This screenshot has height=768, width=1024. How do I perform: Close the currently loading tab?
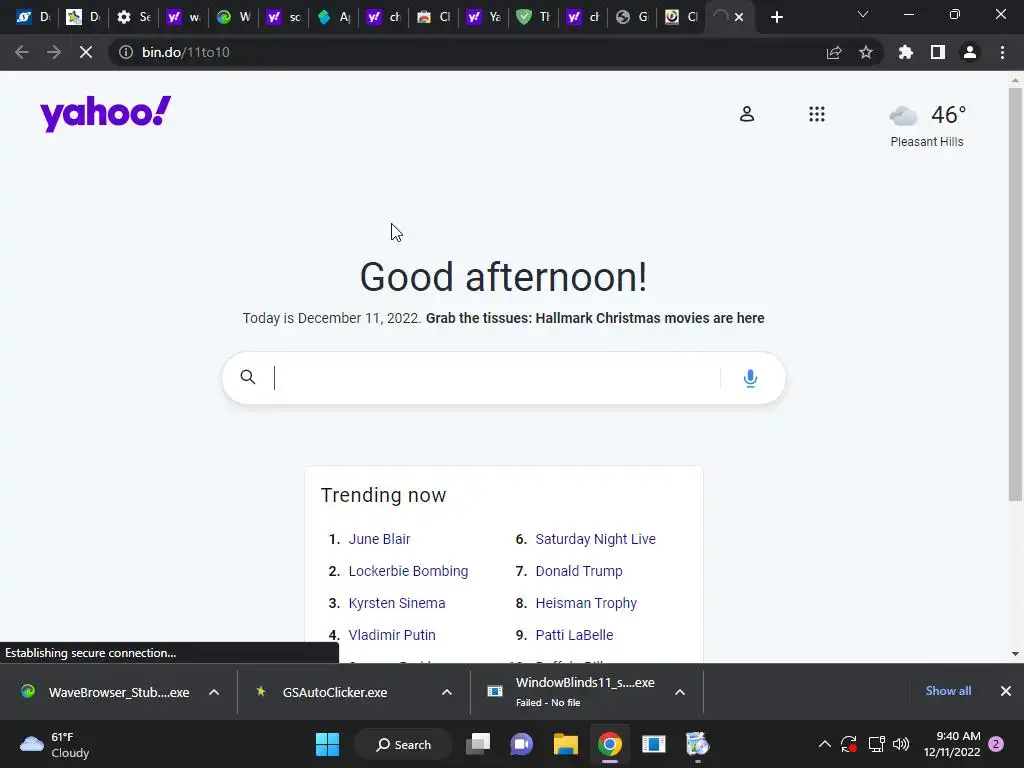739,17
